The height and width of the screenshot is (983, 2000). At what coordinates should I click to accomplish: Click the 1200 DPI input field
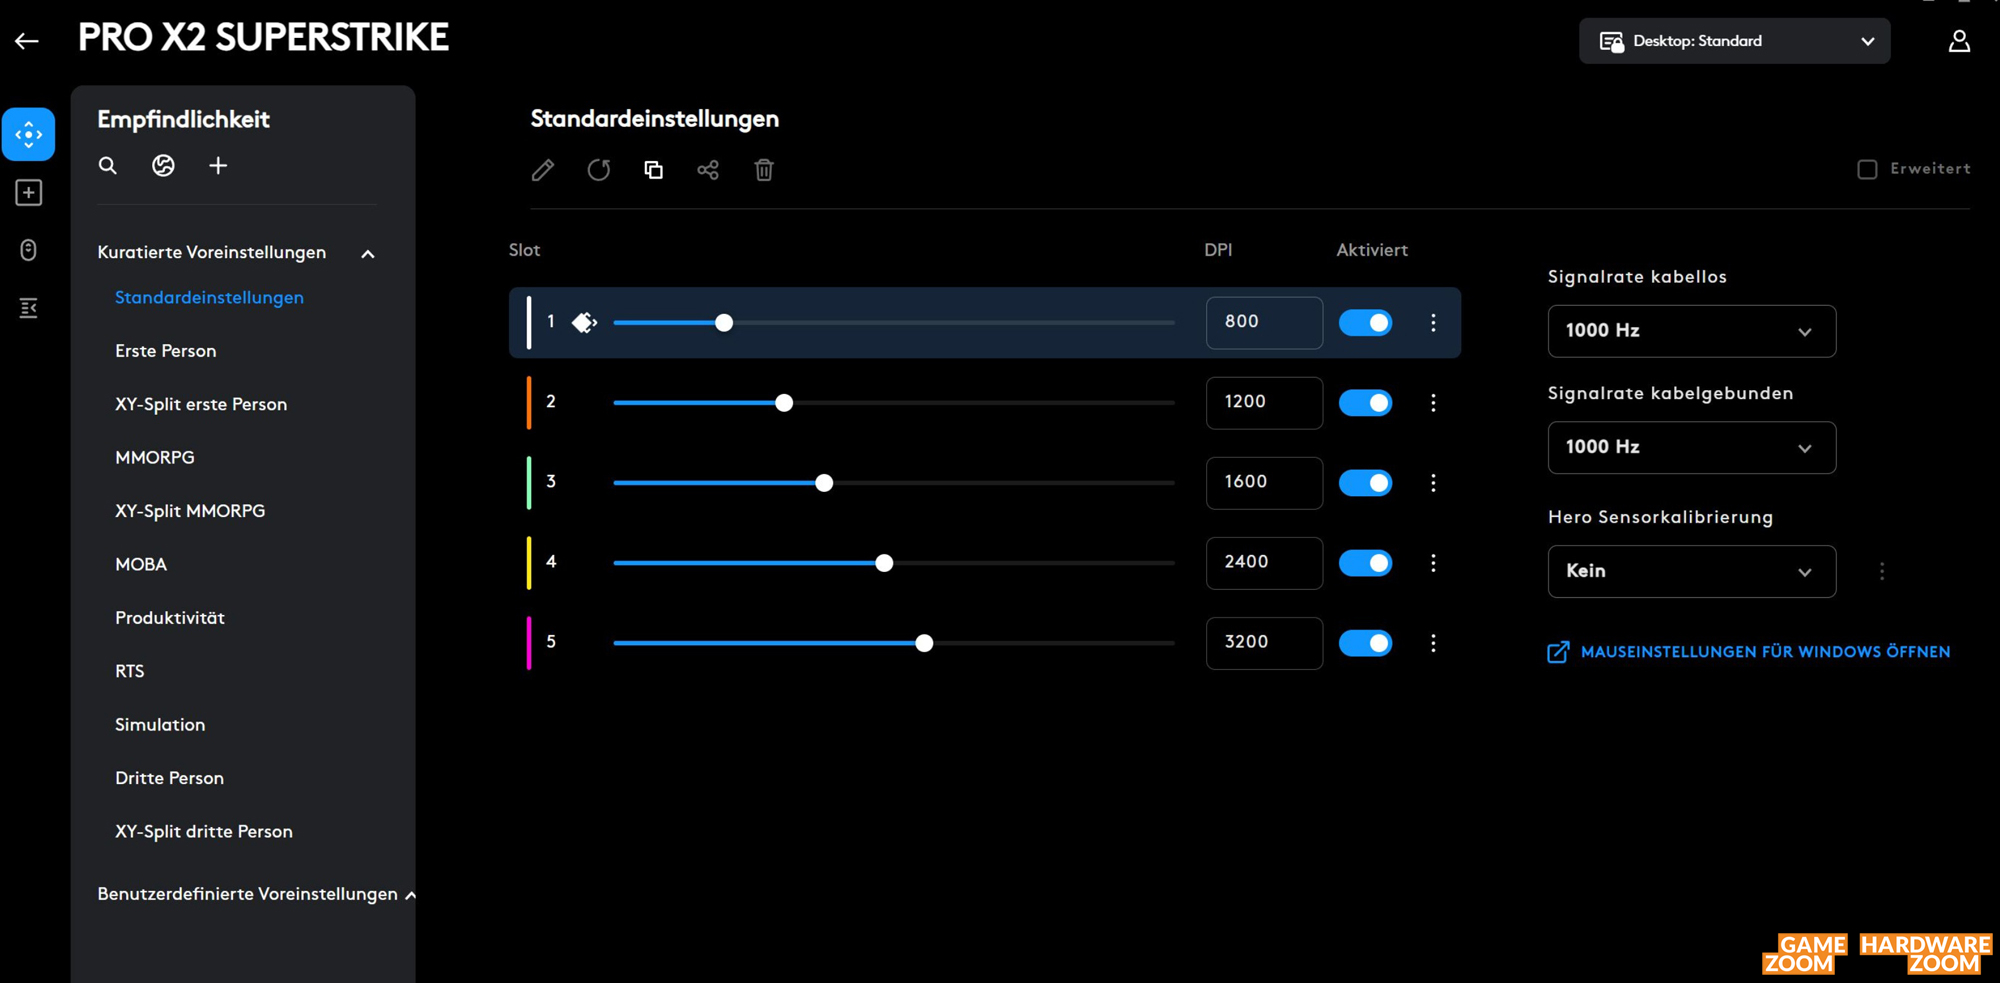click(x=1264, y=403)
